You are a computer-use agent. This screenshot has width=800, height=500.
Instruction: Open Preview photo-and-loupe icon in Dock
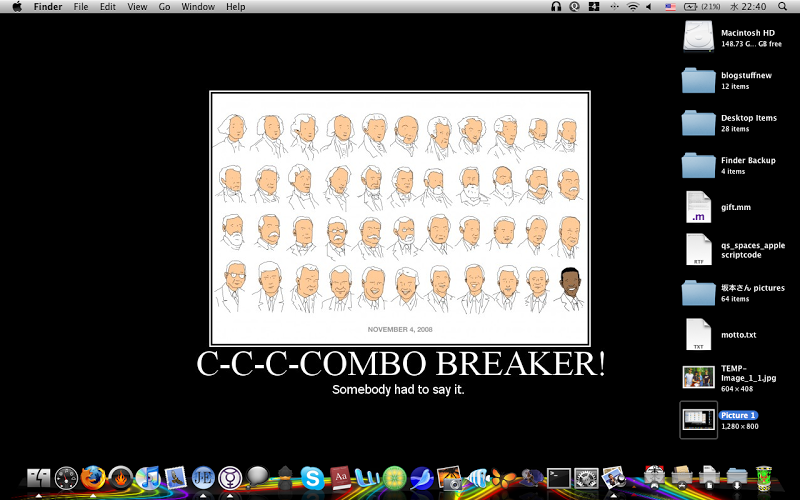(x=613, y=479)
